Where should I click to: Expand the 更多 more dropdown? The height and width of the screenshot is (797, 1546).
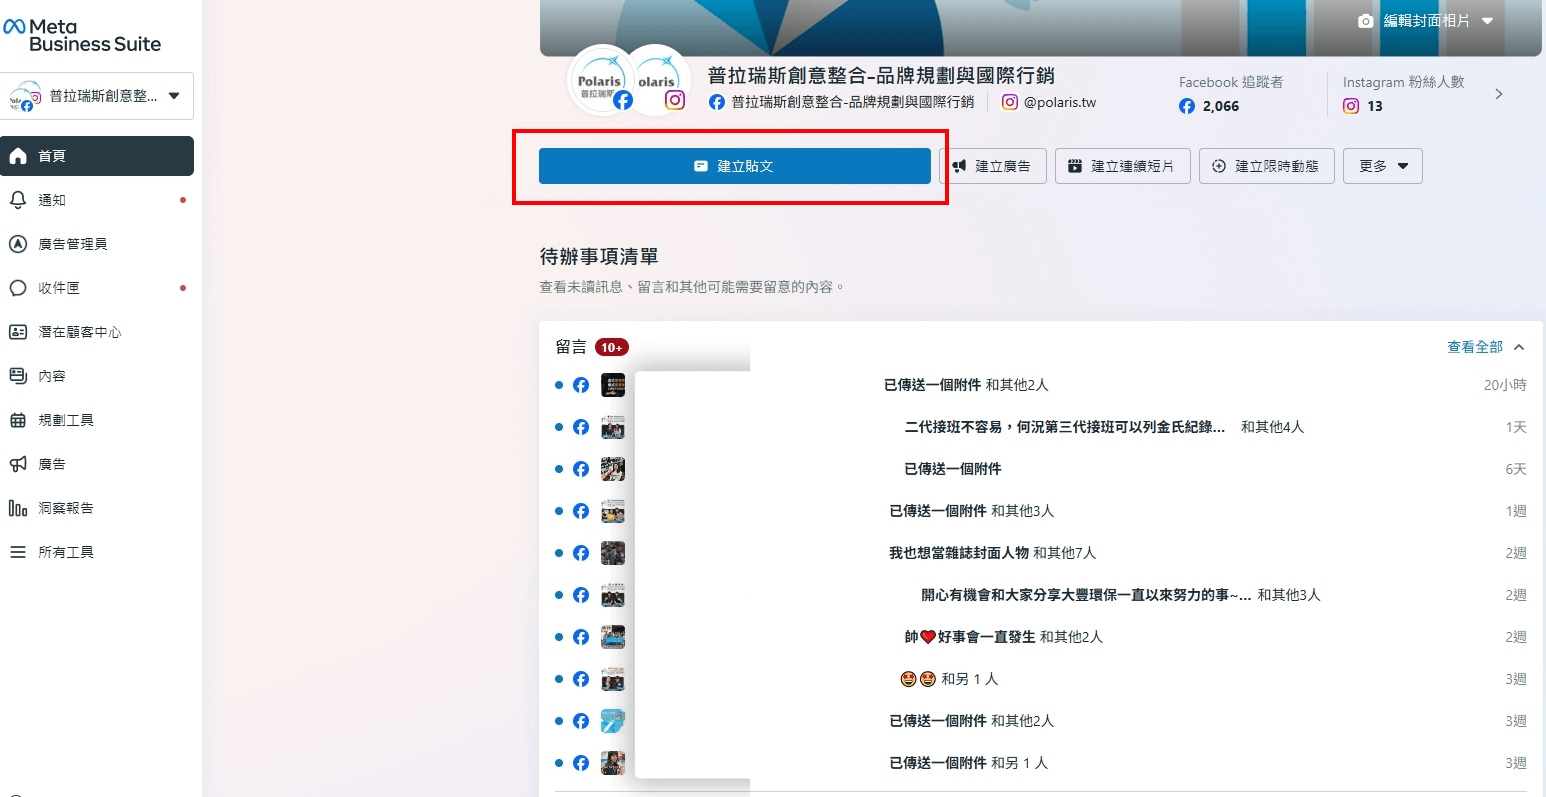[1382, 166]
